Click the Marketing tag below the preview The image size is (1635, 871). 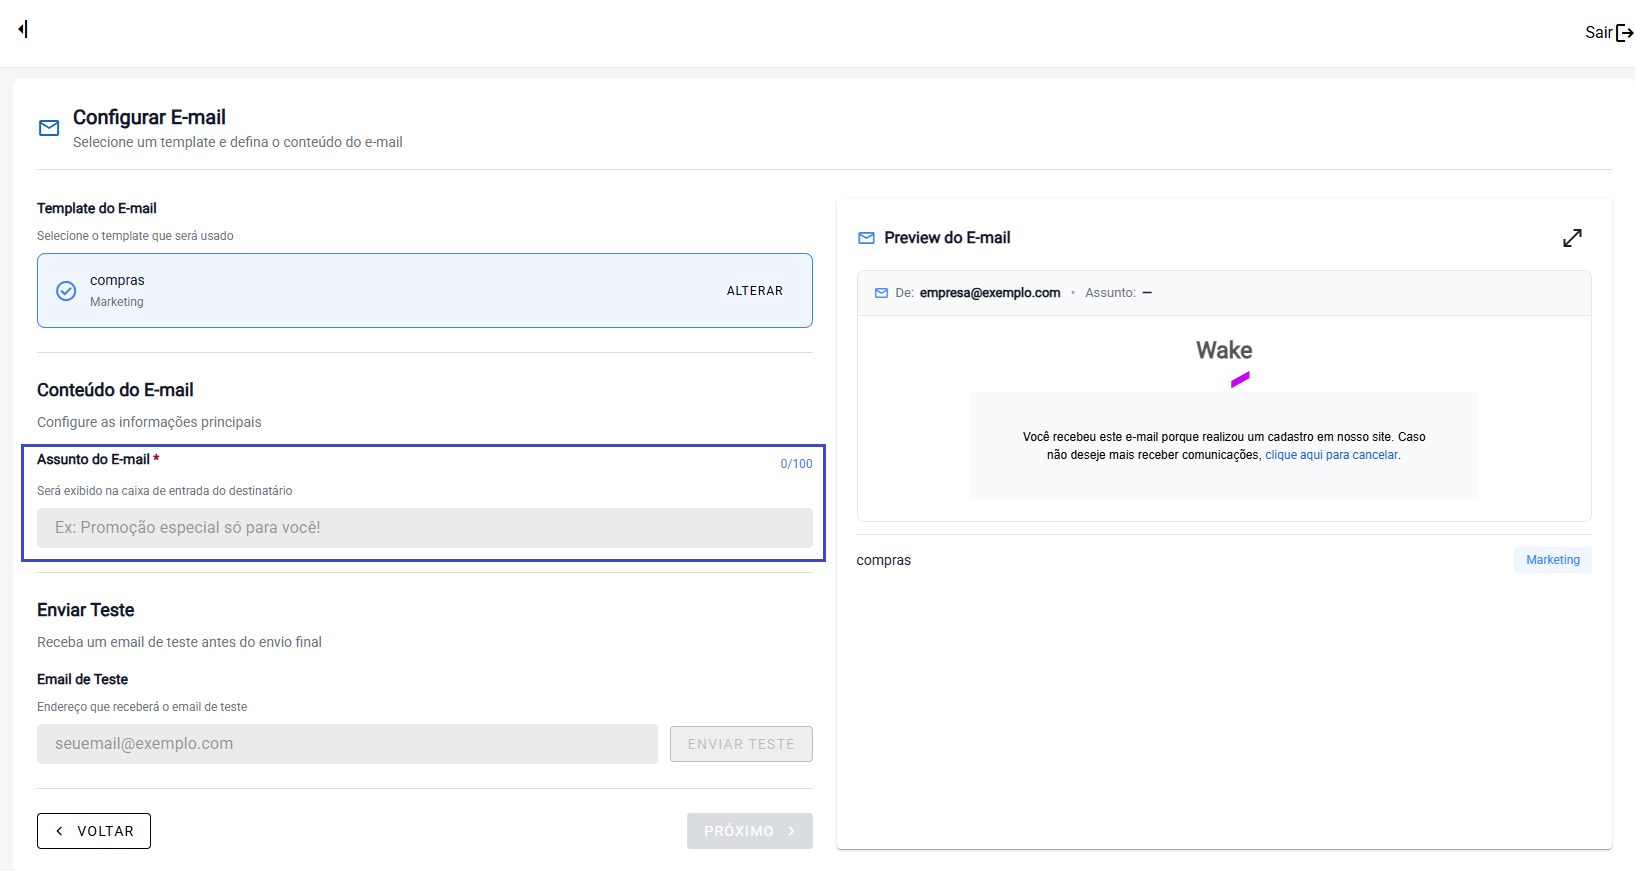[1552, 560]
